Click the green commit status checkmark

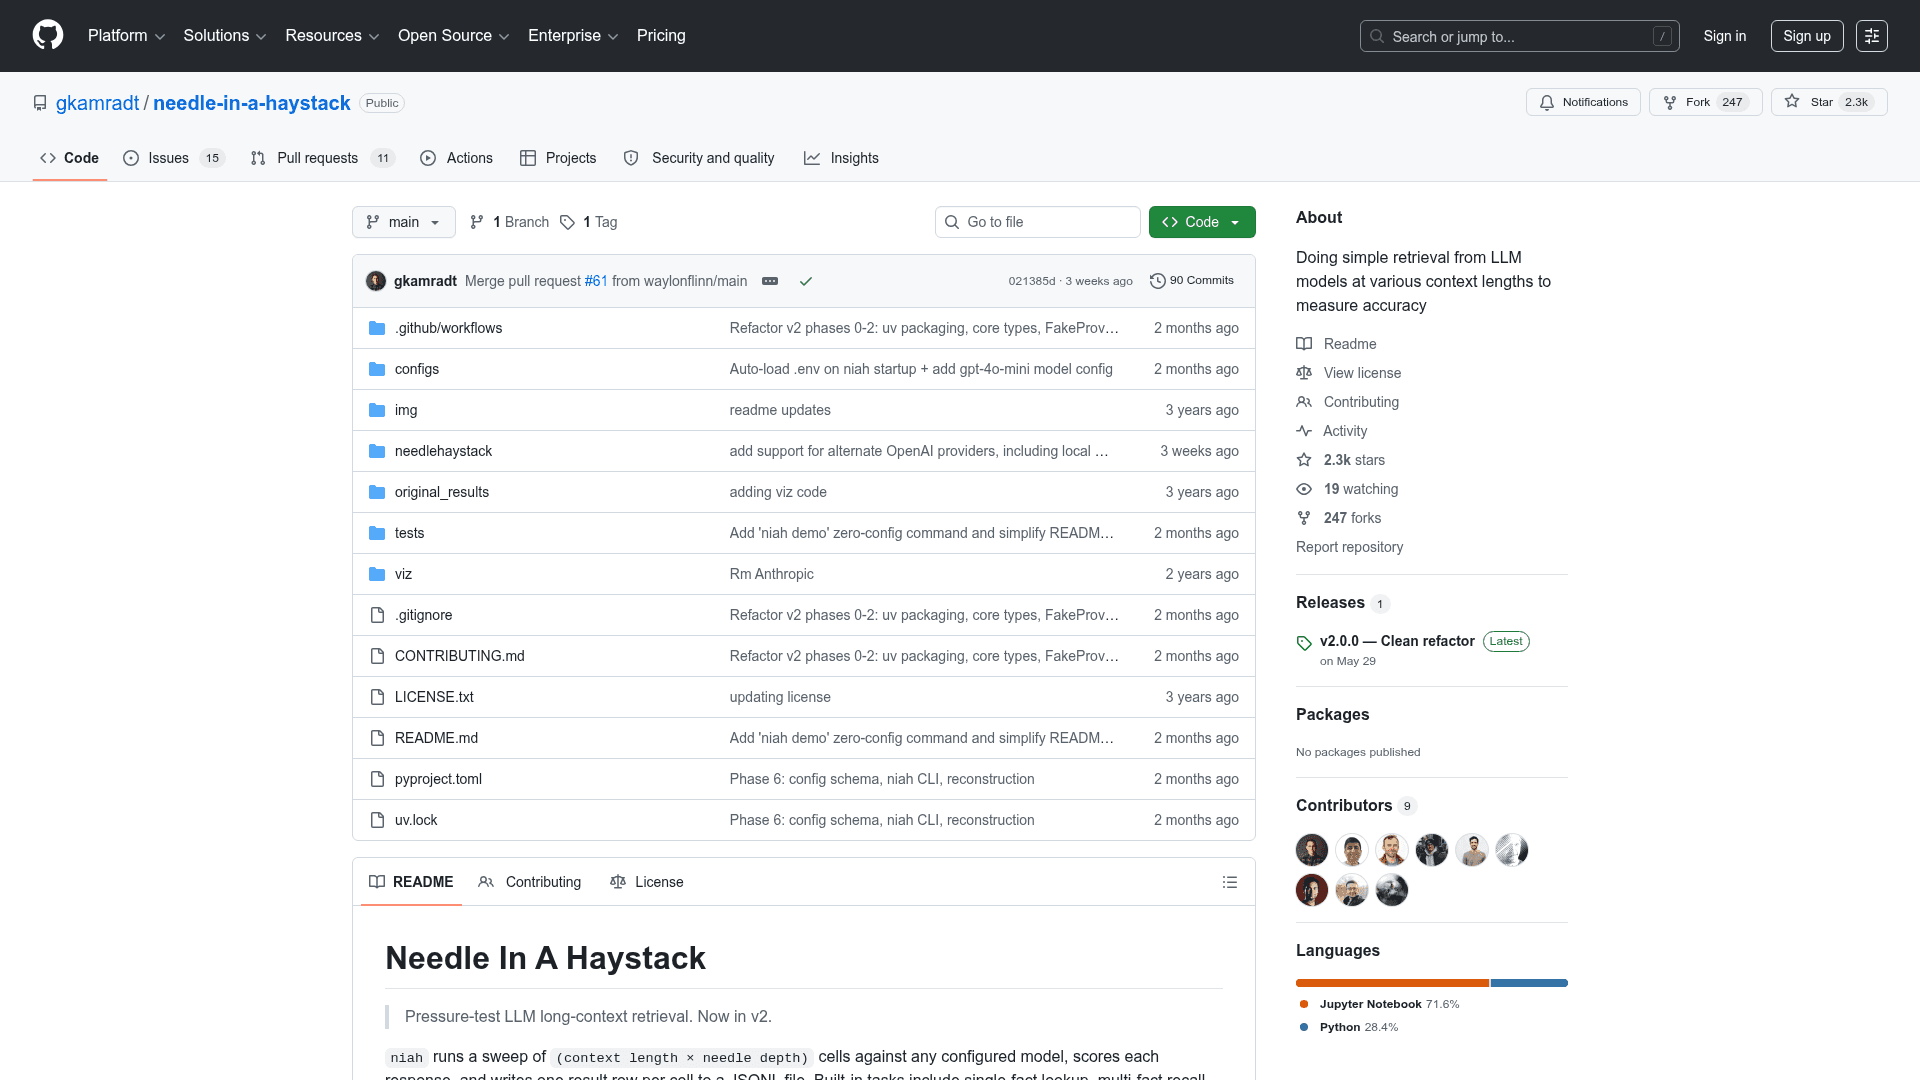coord(806,281)
